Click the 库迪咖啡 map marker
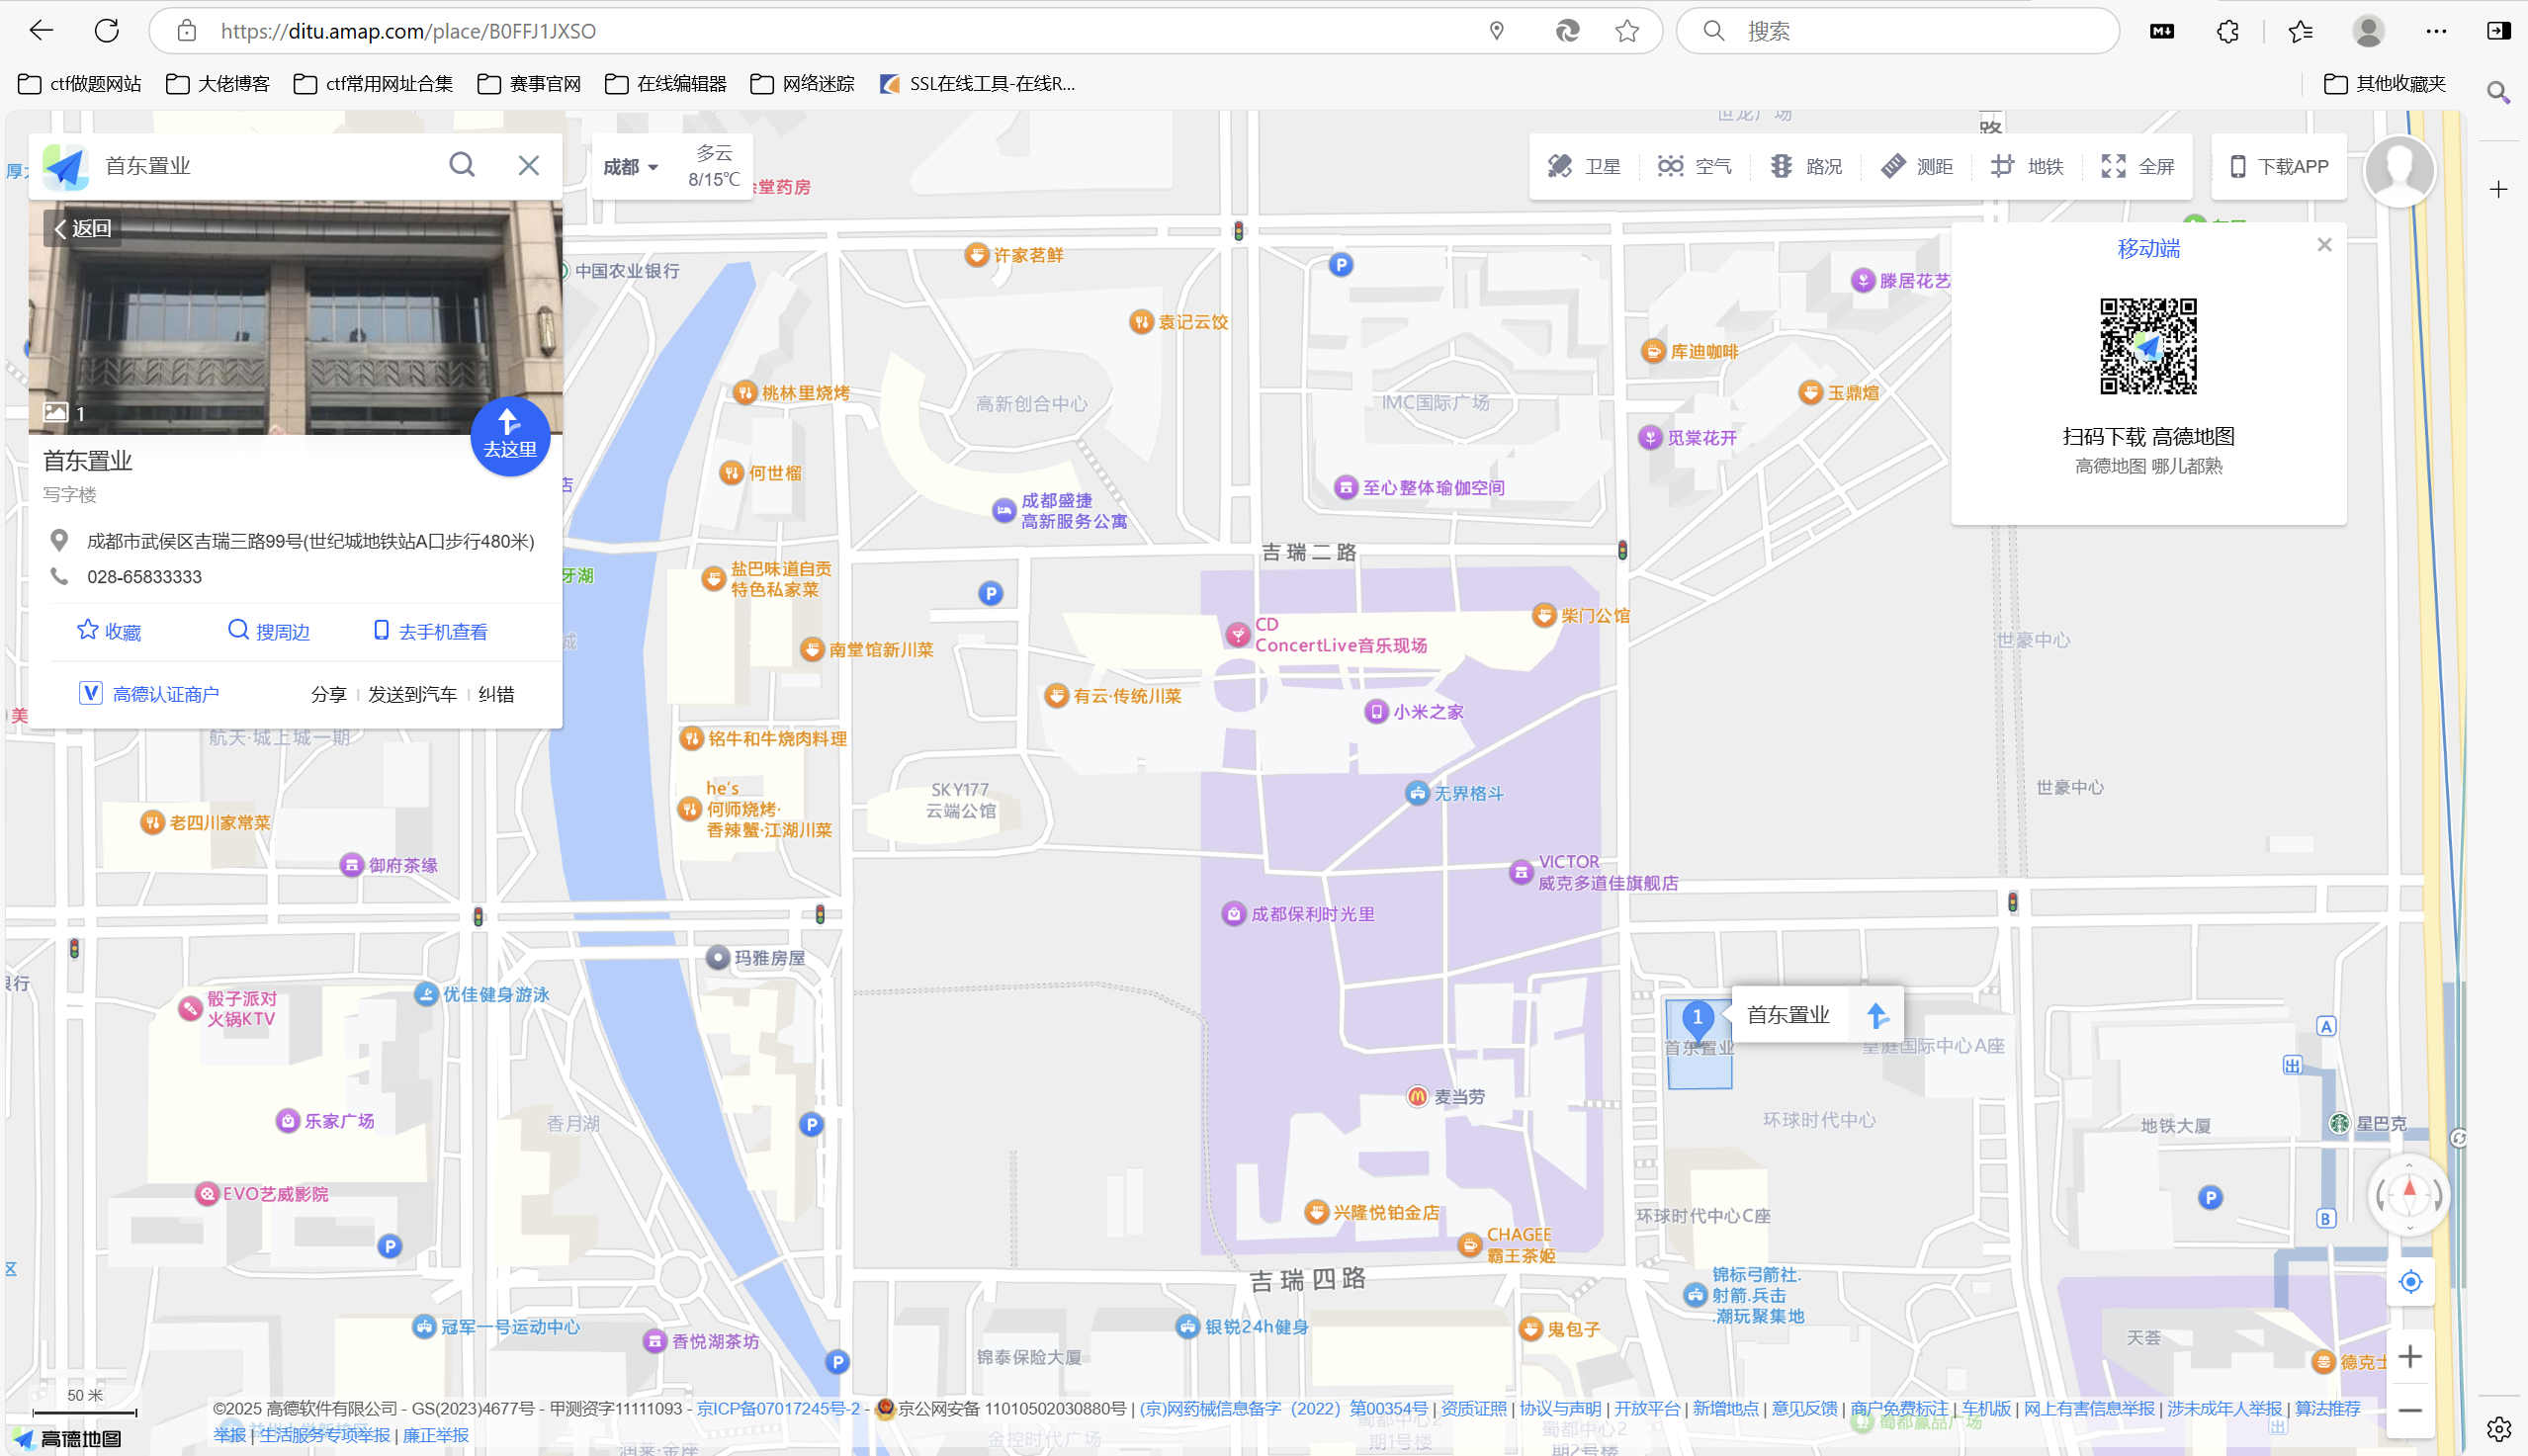The image size is (2528, 1456). click(1653, 351)
